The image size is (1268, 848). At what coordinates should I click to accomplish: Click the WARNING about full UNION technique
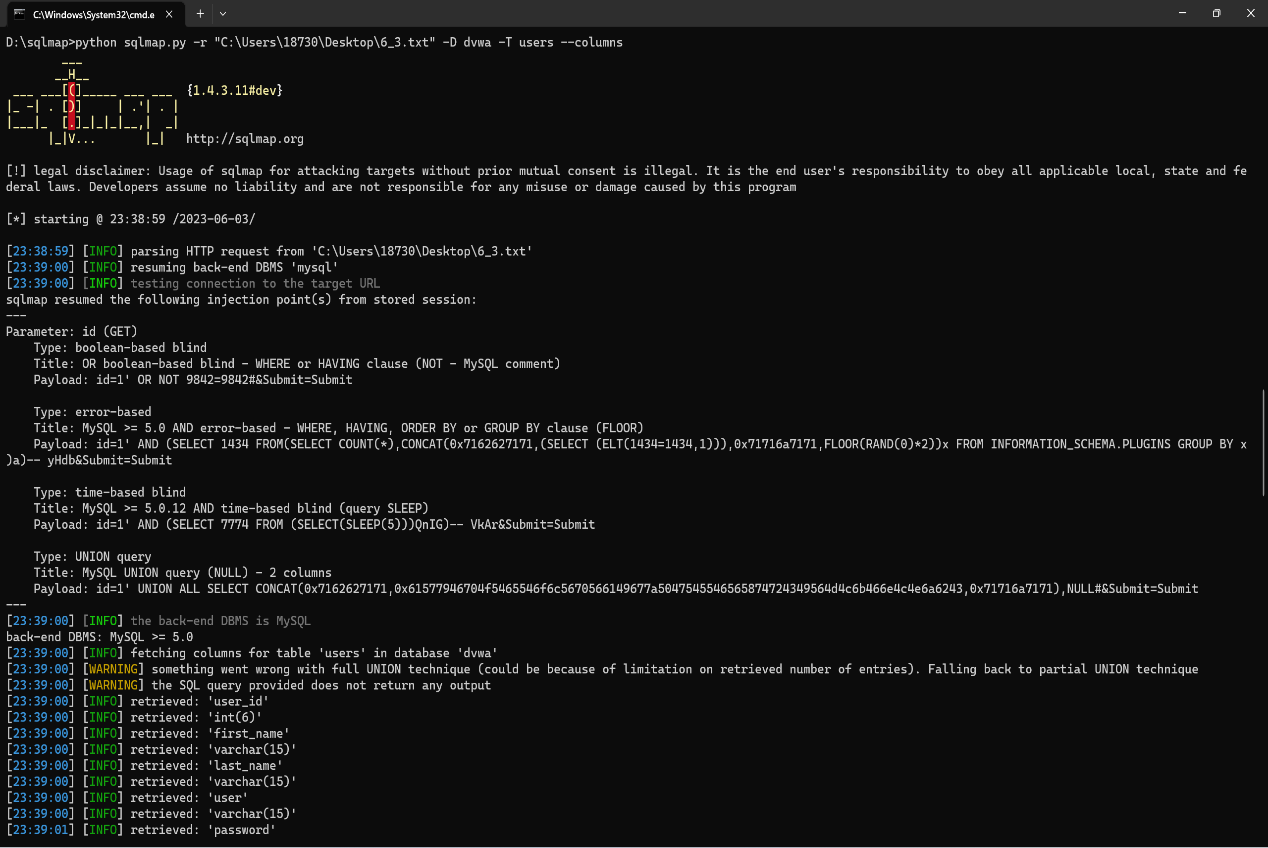(602, 669)
